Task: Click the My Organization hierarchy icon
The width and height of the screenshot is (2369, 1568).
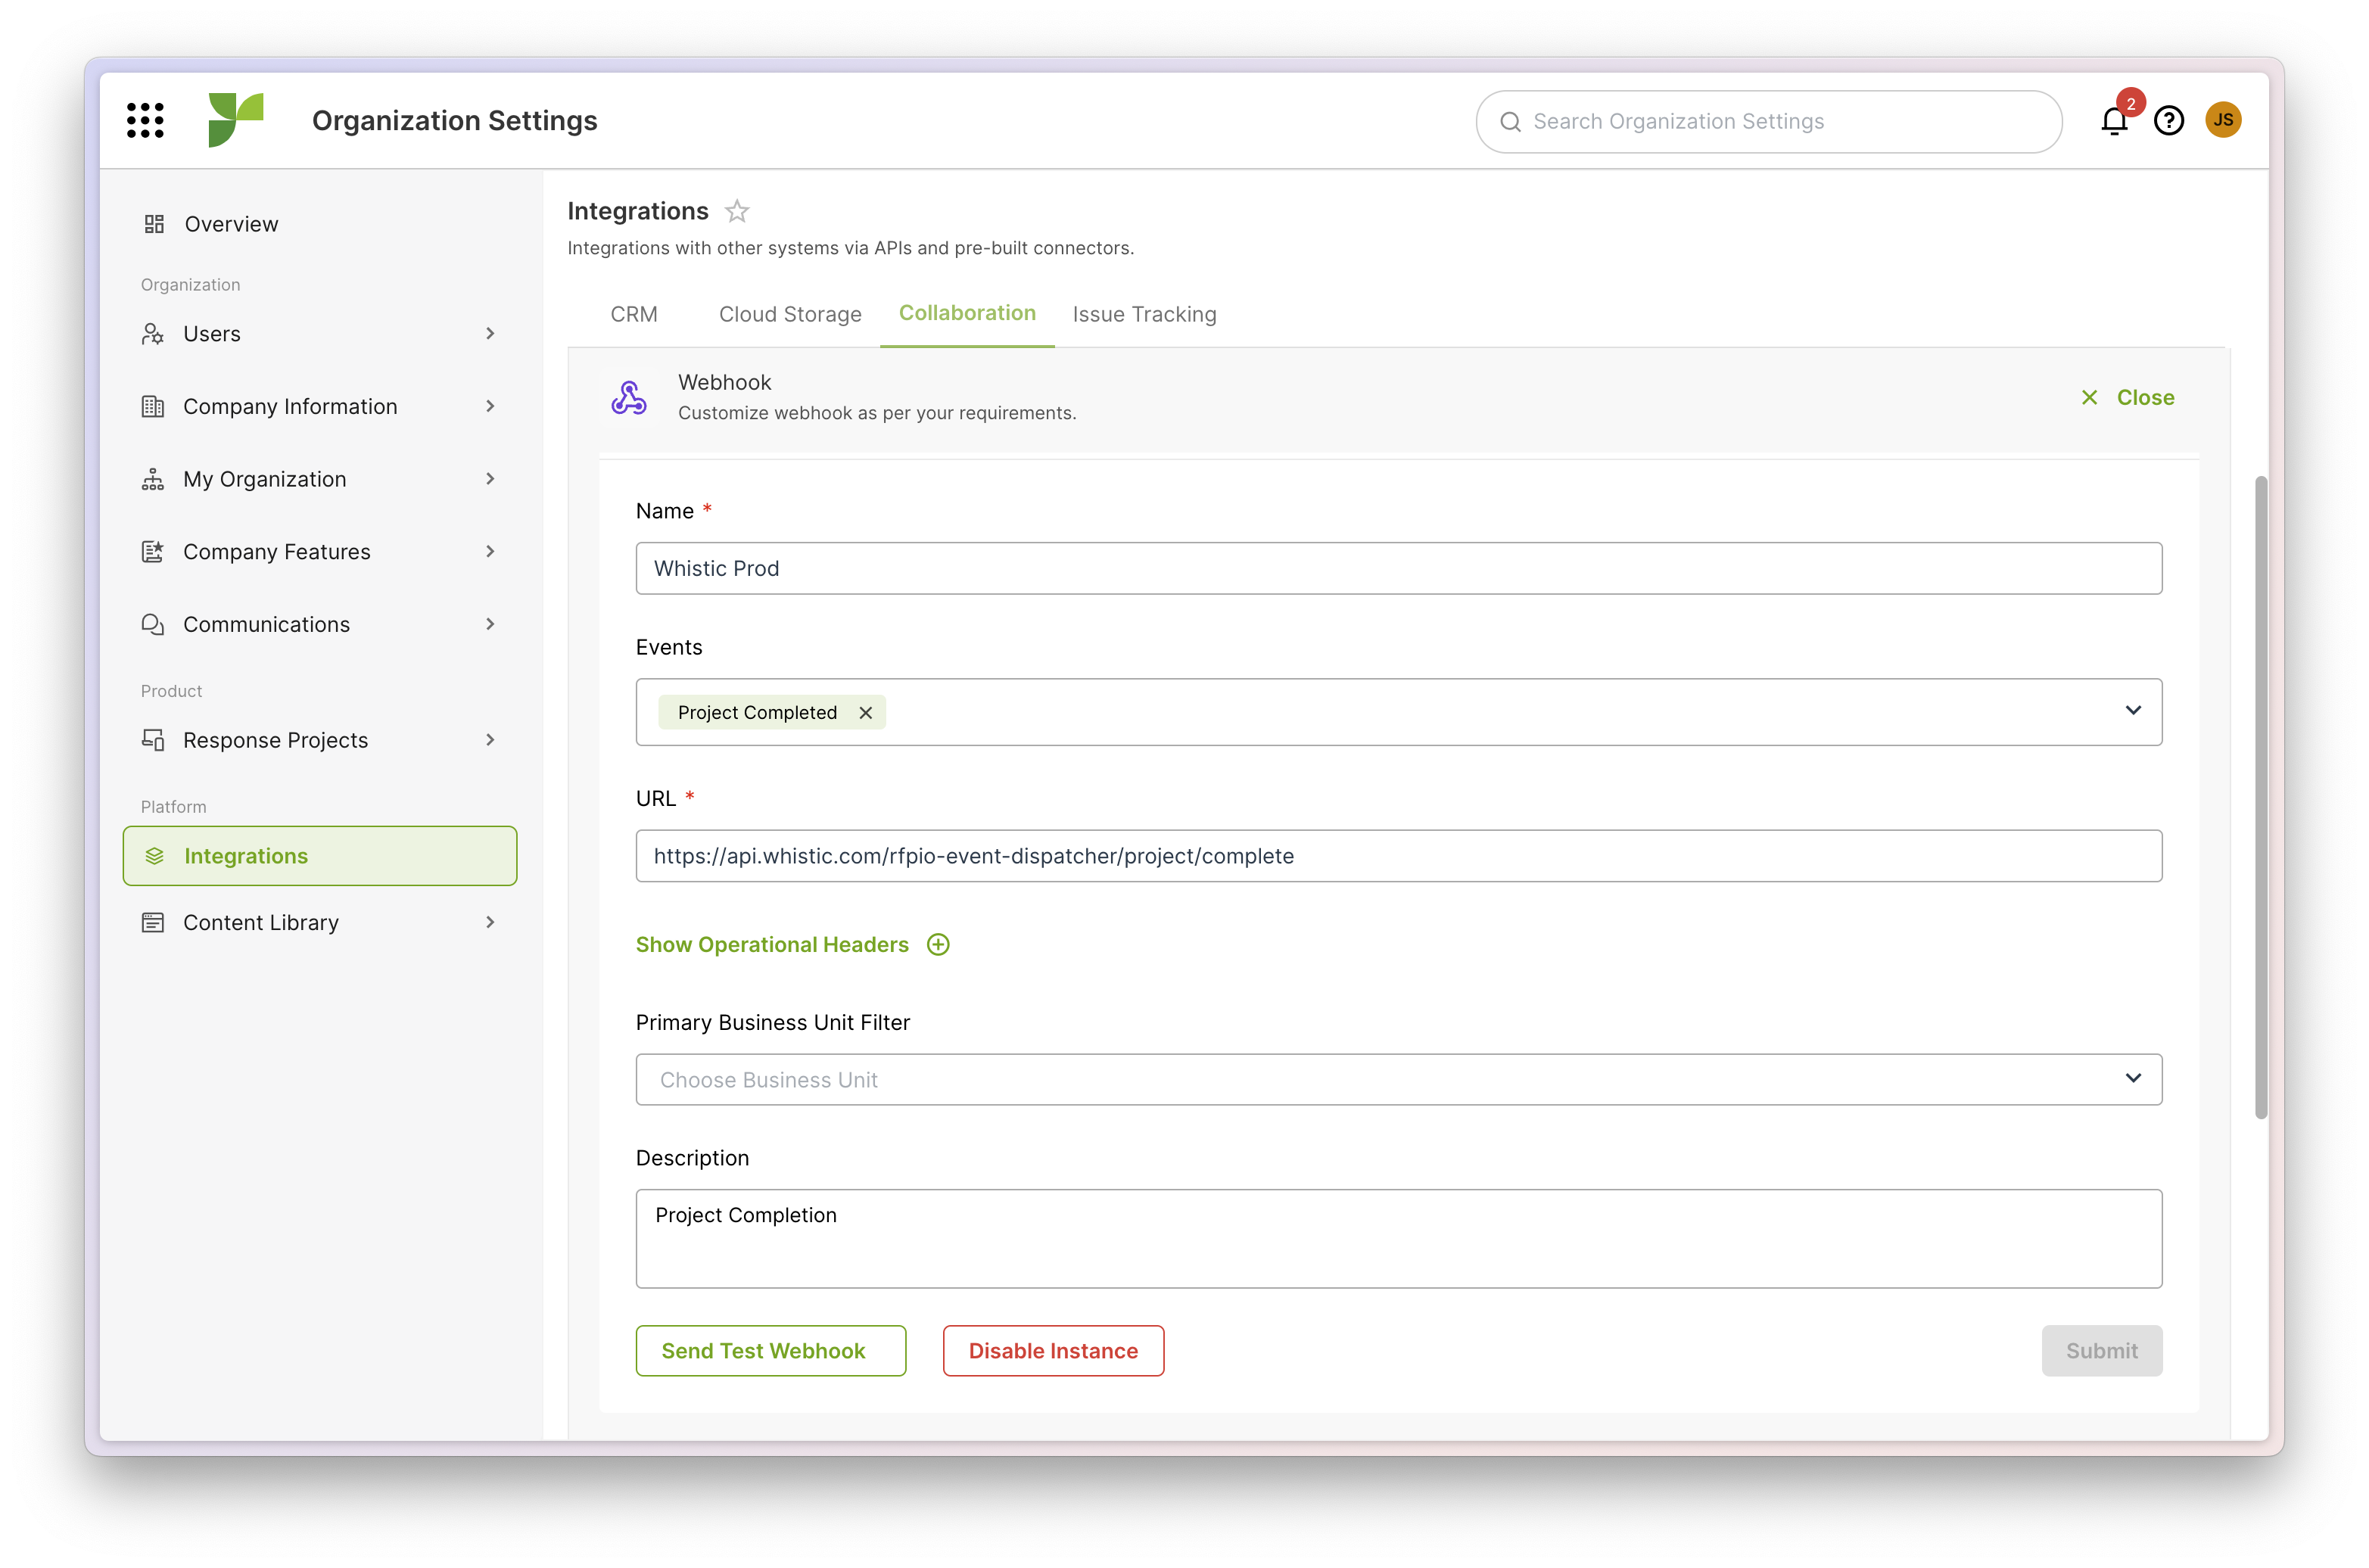Action: [x=153, y=479]
